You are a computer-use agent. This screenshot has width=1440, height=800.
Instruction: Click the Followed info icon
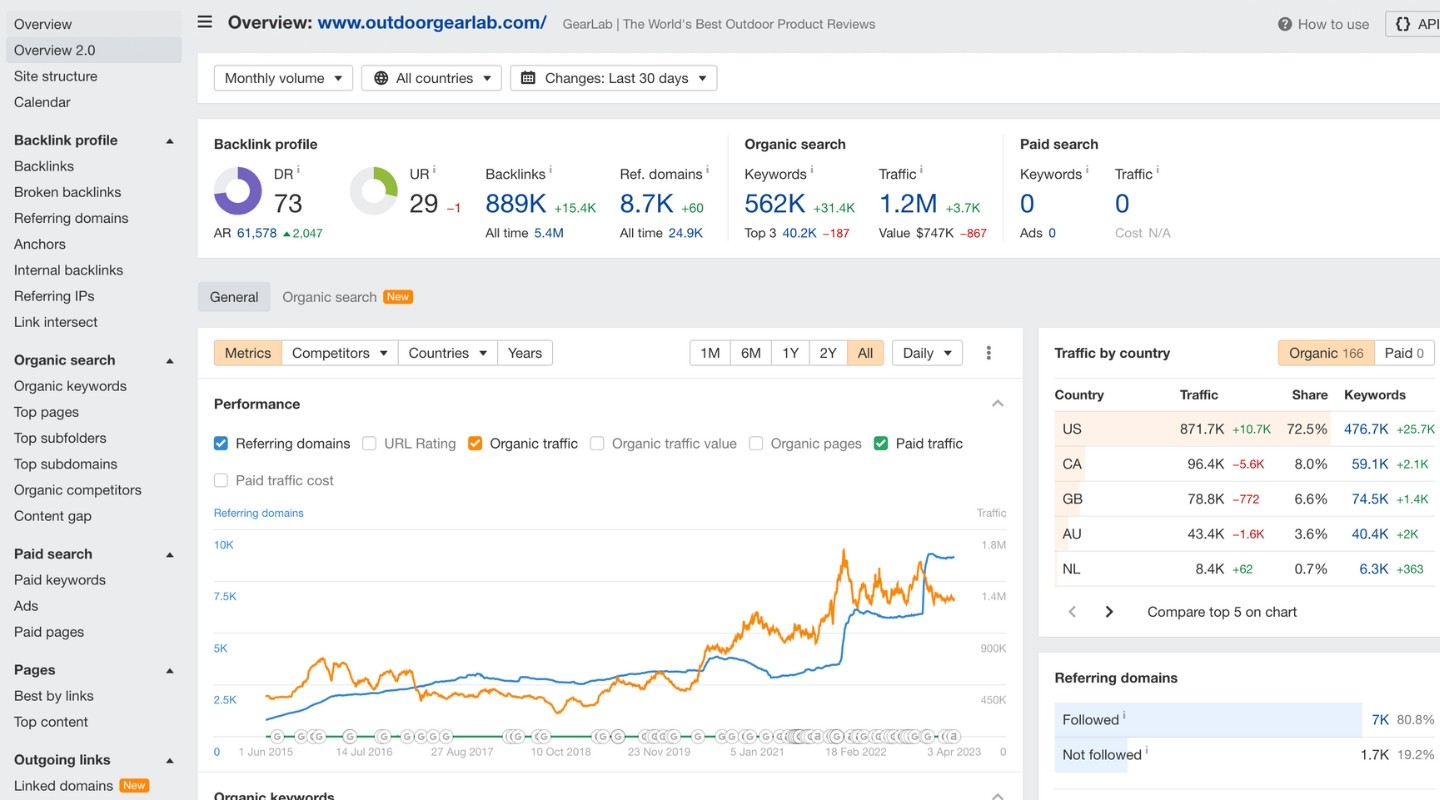click(1124, 716)
